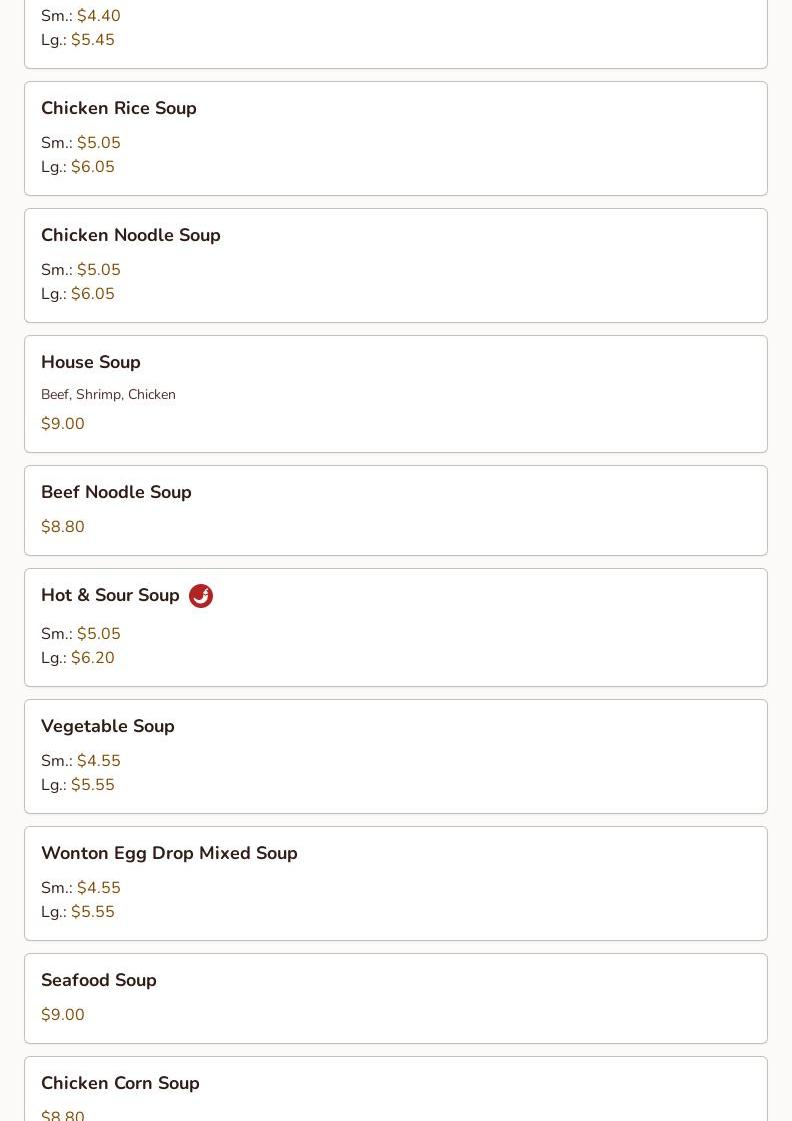
Task: Click the Seafood Soup $9.00 price
Action: coord(63,1014)
